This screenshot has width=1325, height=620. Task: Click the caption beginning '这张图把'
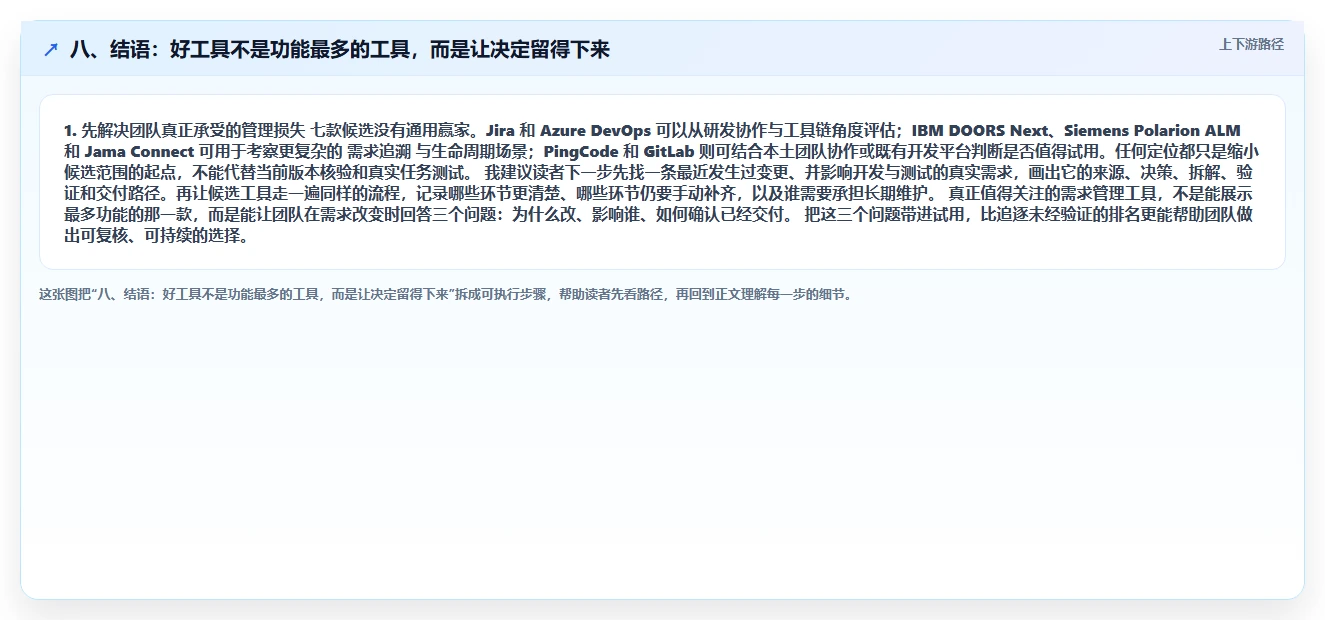pyautogui.click(x=446, y=295)
